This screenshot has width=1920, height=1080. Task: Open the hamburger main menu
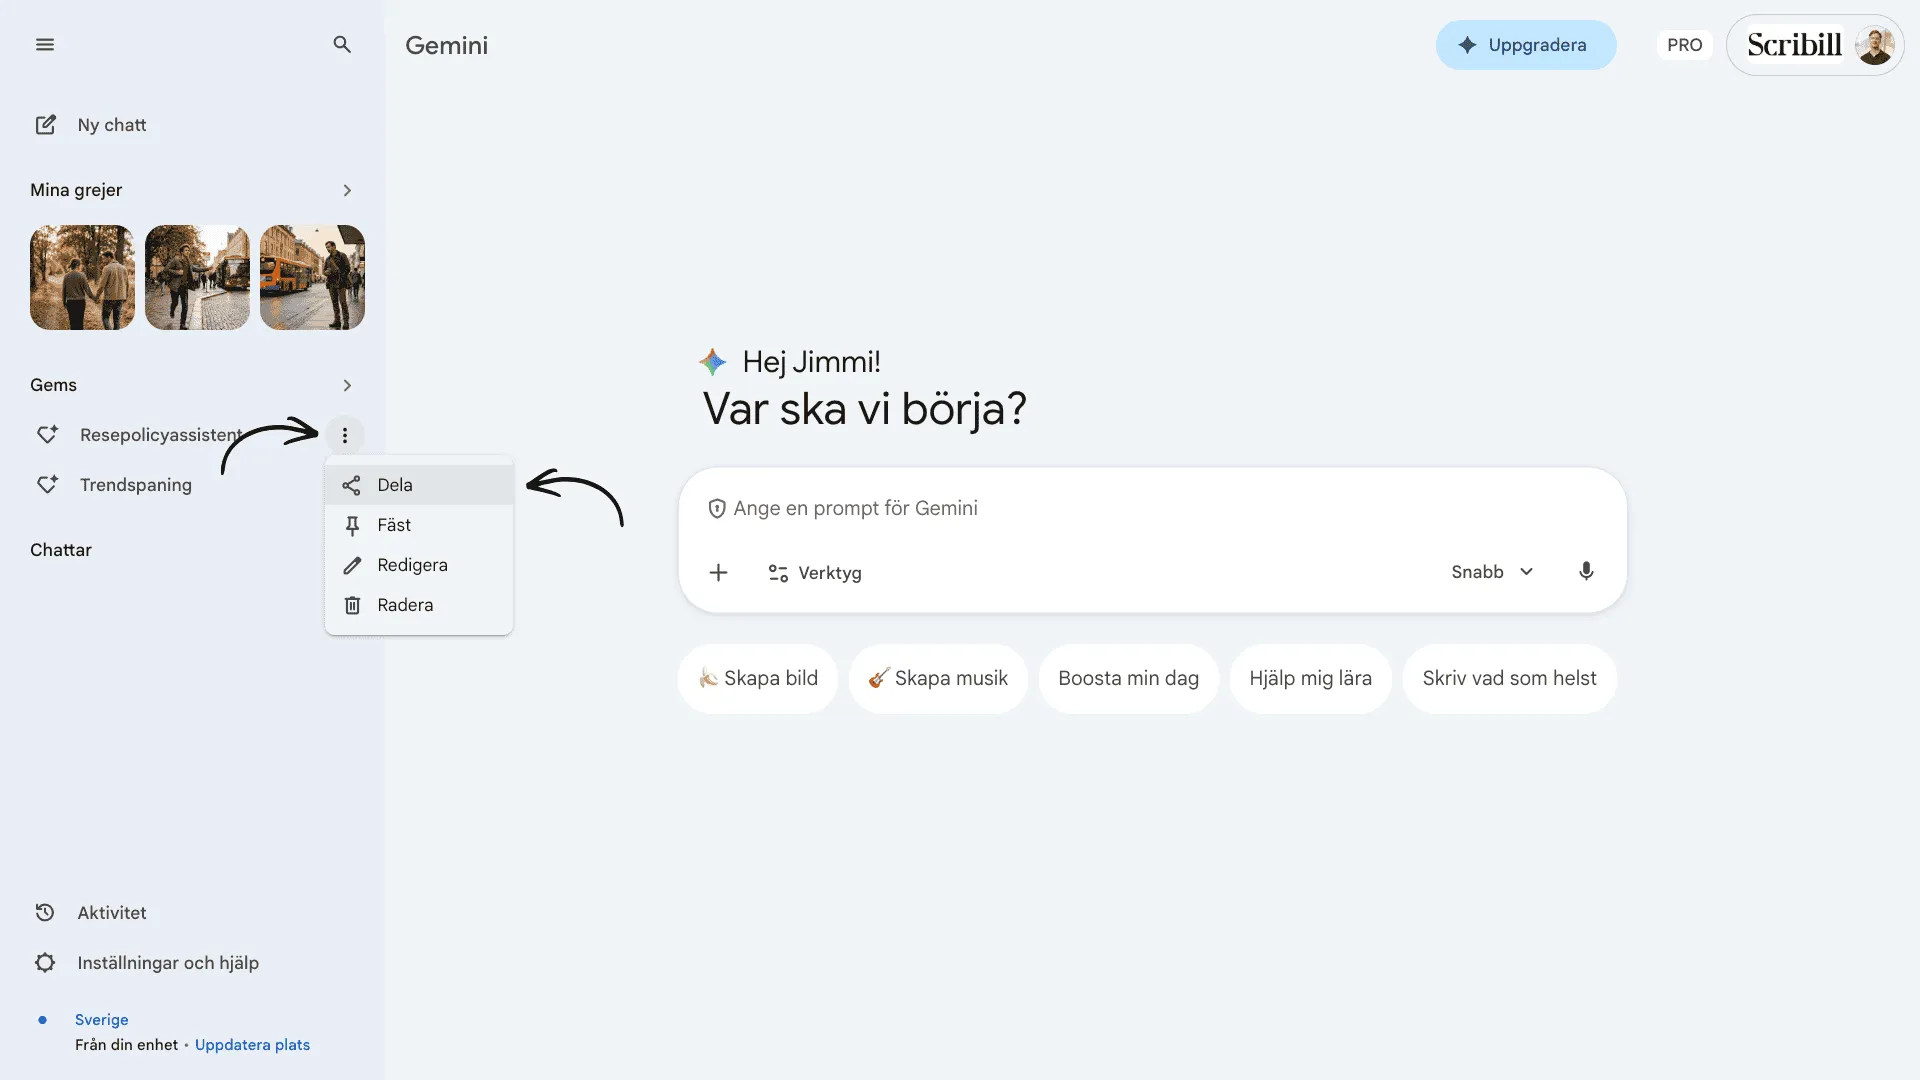coord(45,45)
